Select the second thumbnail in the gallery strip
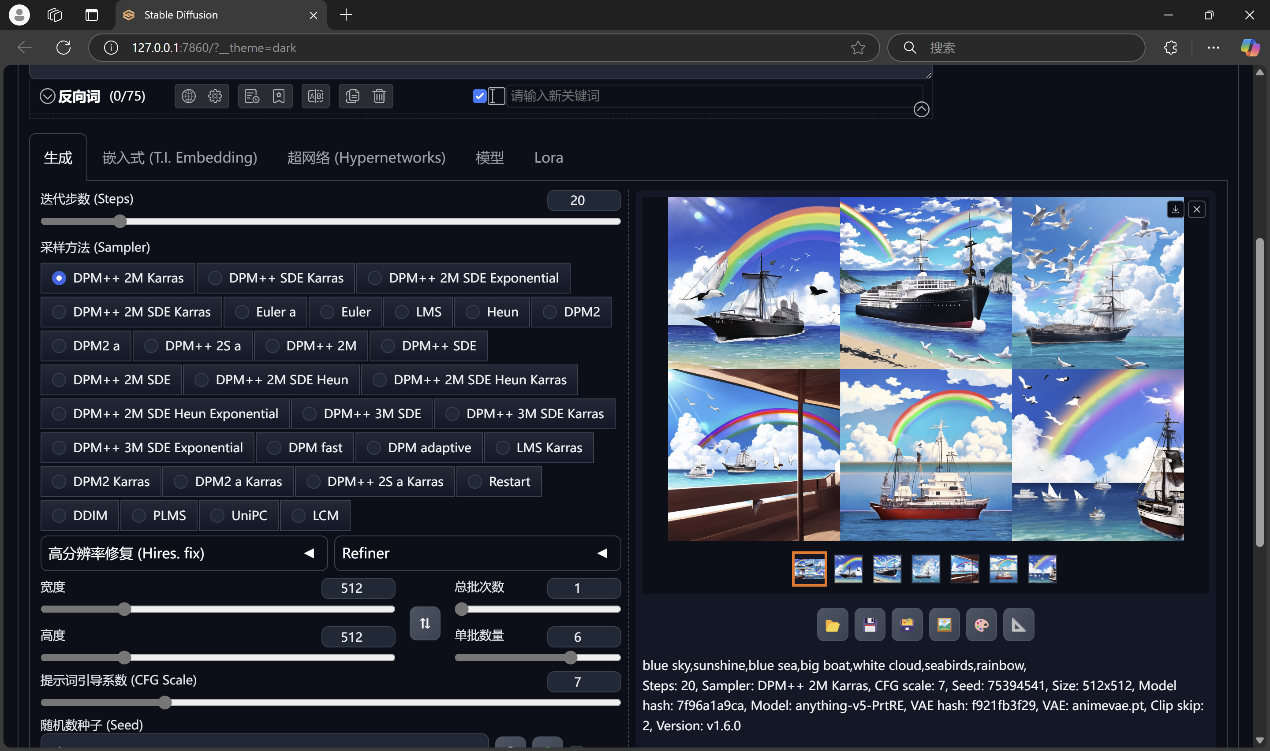Image resolution: width=1270 pixels, height=751 pixels. 848,569
